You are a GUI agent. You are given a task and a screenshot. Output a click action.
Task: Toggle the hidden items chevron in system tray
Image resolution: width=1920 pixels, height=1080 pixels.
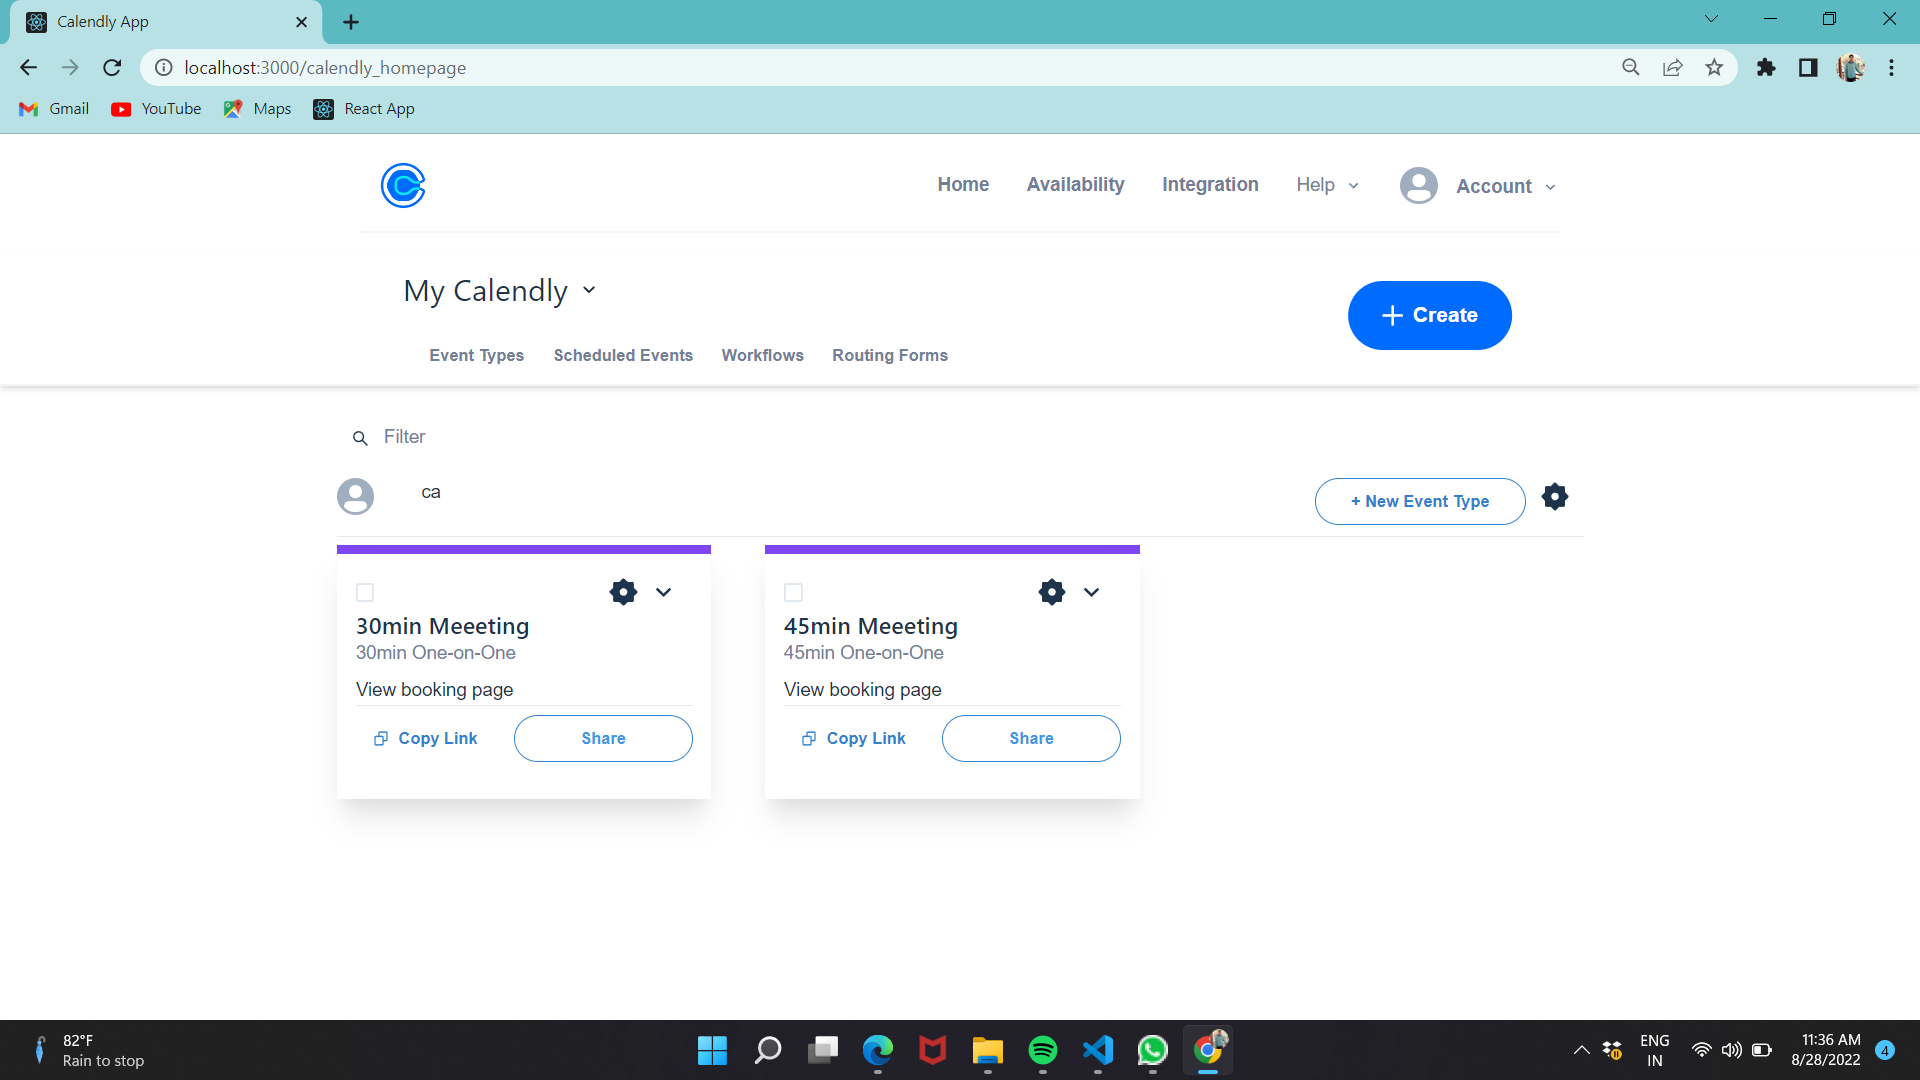pyautogui.click(x=1582, y=1050)
